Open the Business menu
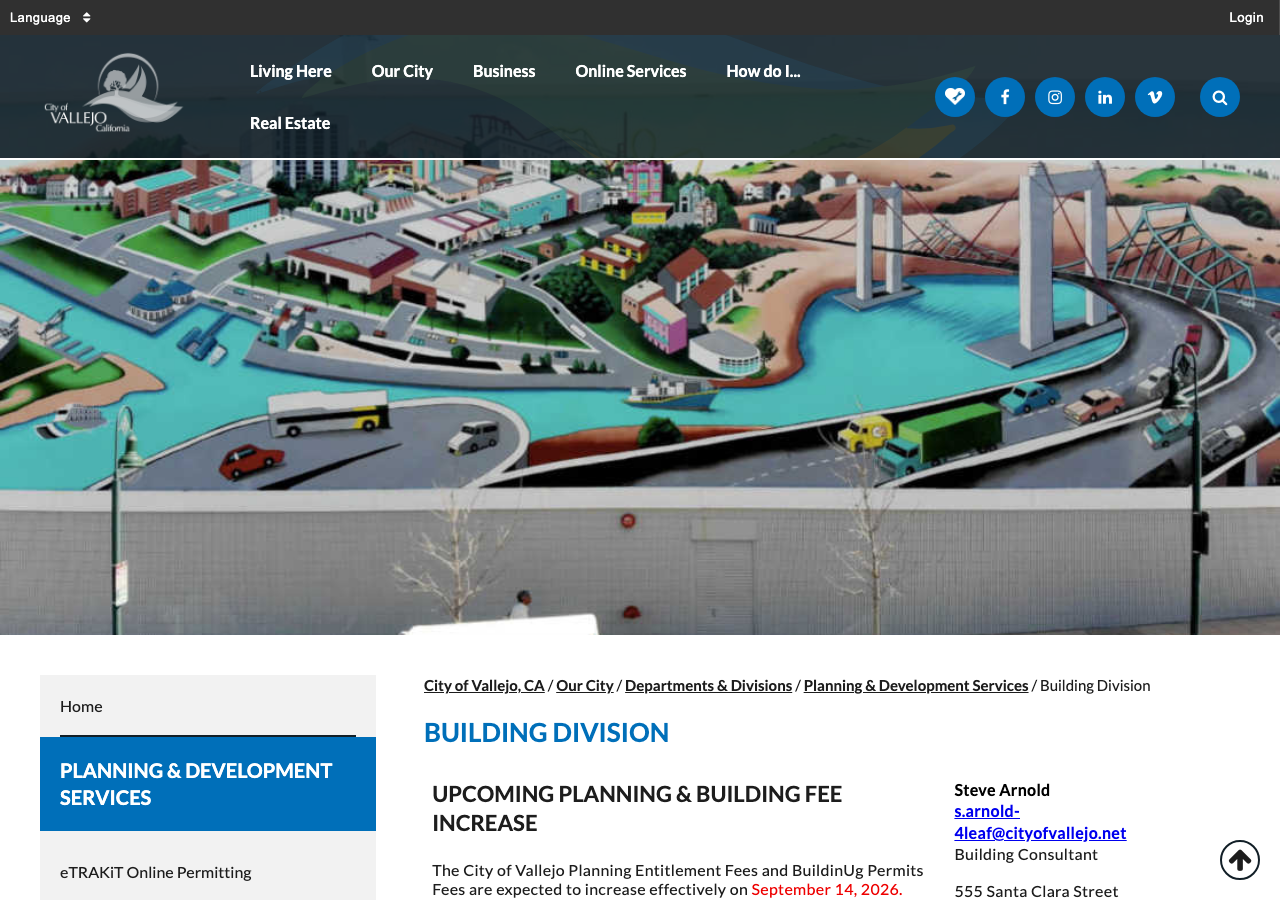This screenshot has height=900, width=1280. tap(504, 71)
